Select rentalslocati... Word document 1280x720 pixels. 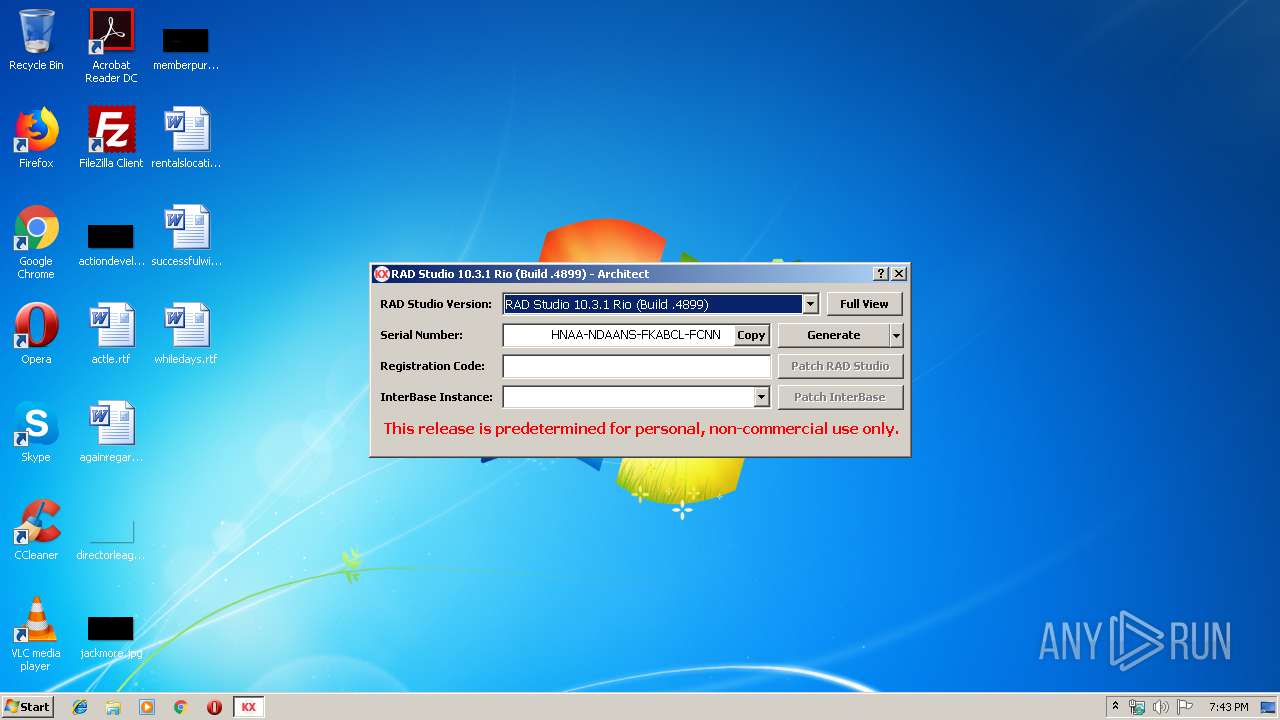click(186, 138)
